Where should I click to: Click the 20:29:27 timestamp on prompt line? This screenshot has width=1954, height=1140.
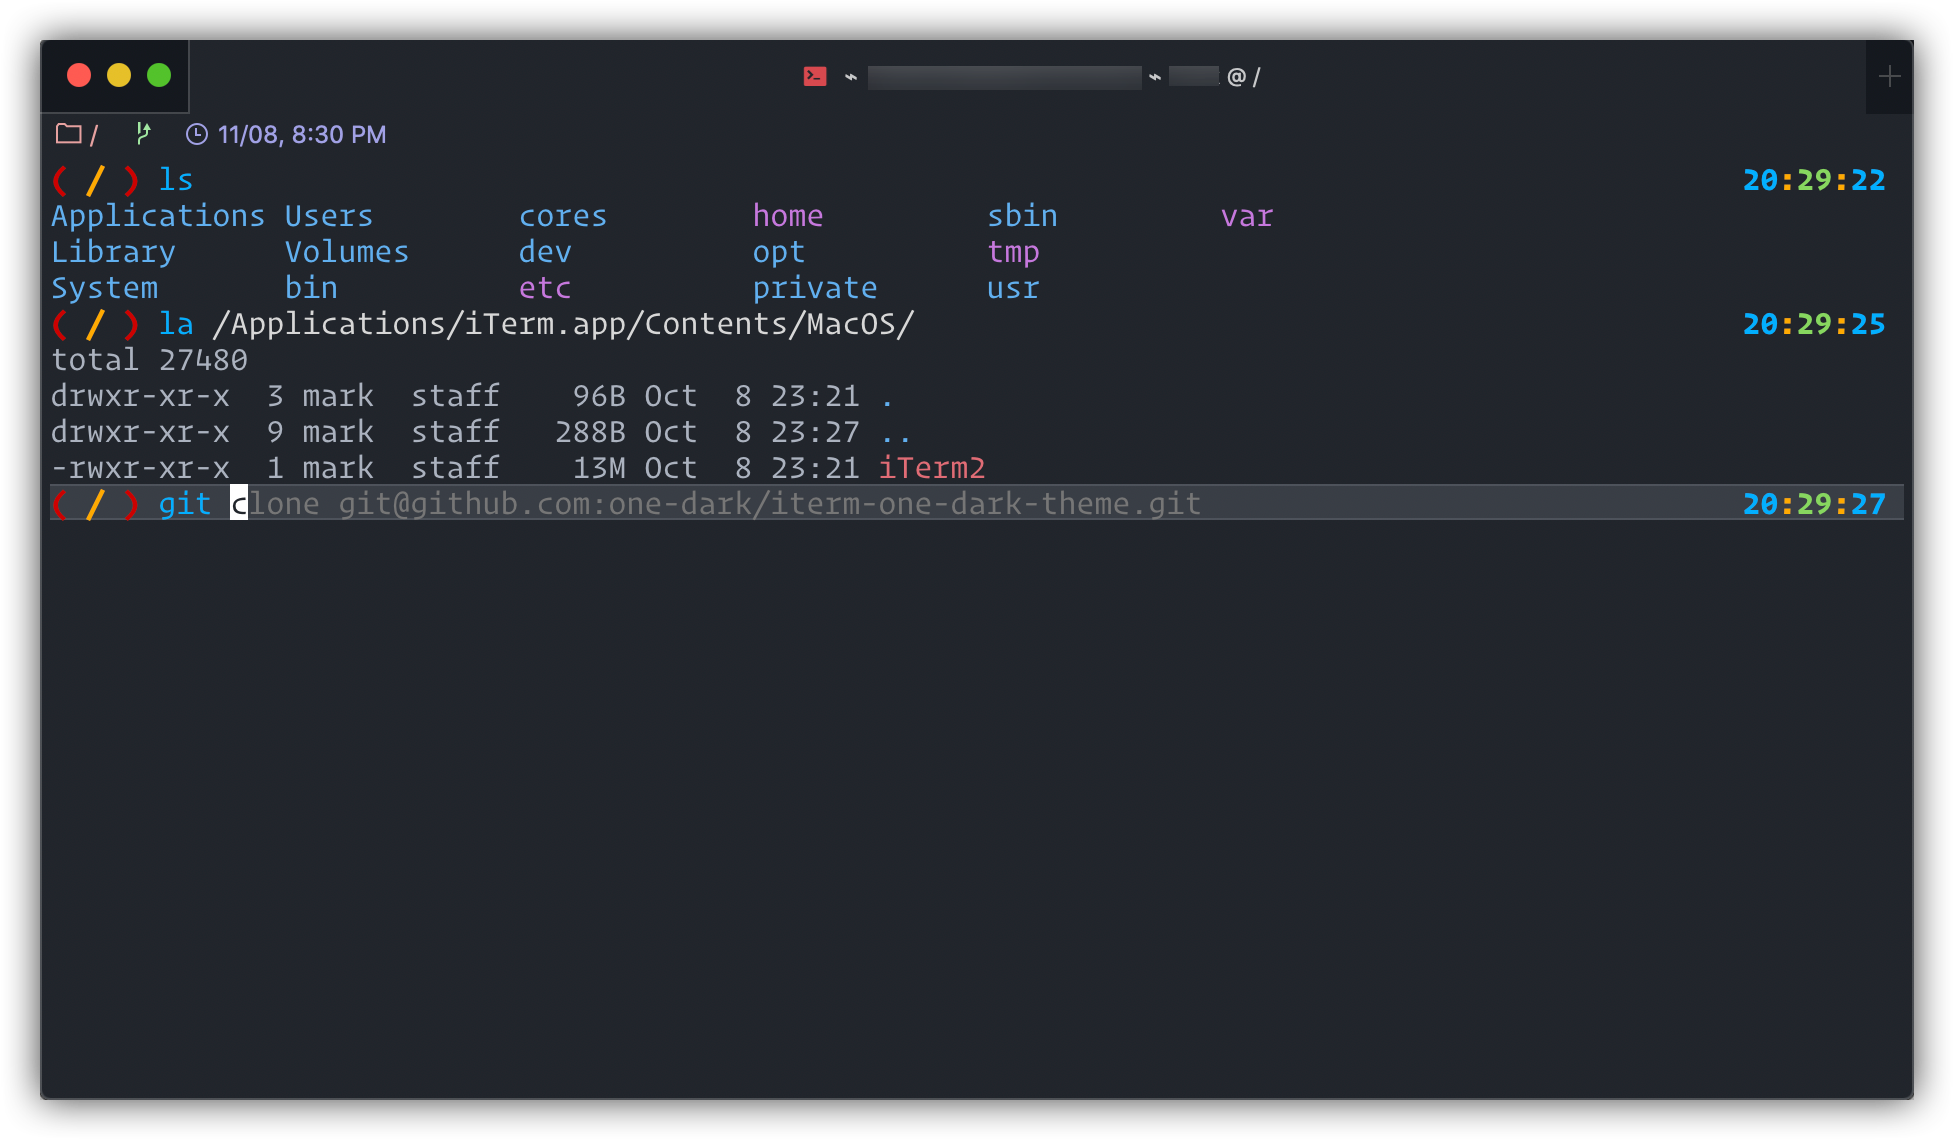(1813, 504)
